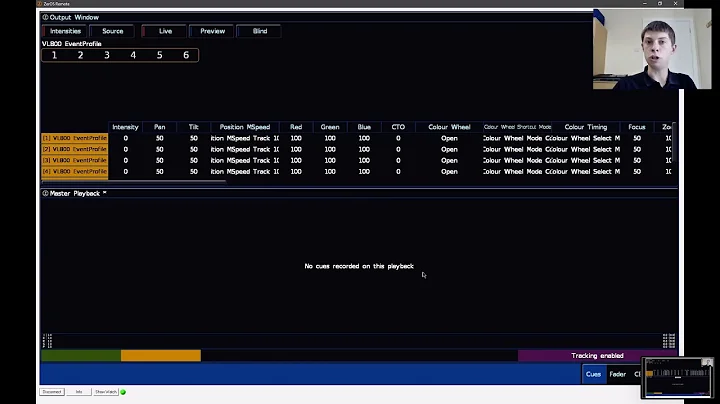
Task: Select fixture channel 3
Action: tap(107, 56)
